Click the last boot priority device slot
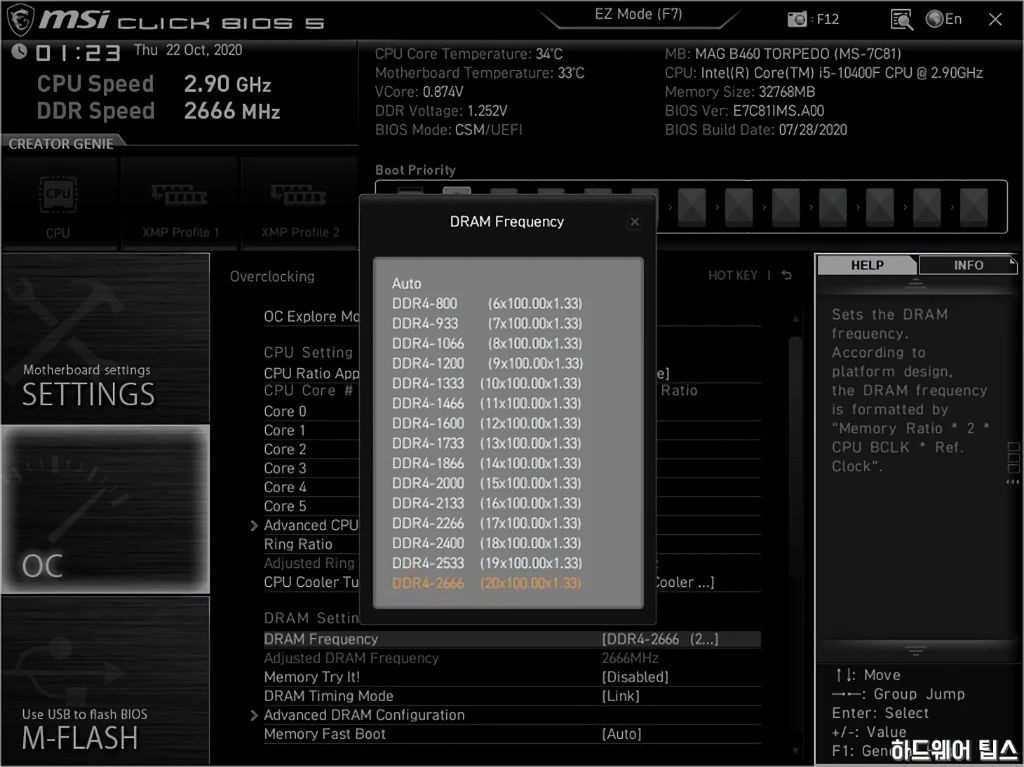Viewport: 1024px width, 767px height. (x=974, y=206)
